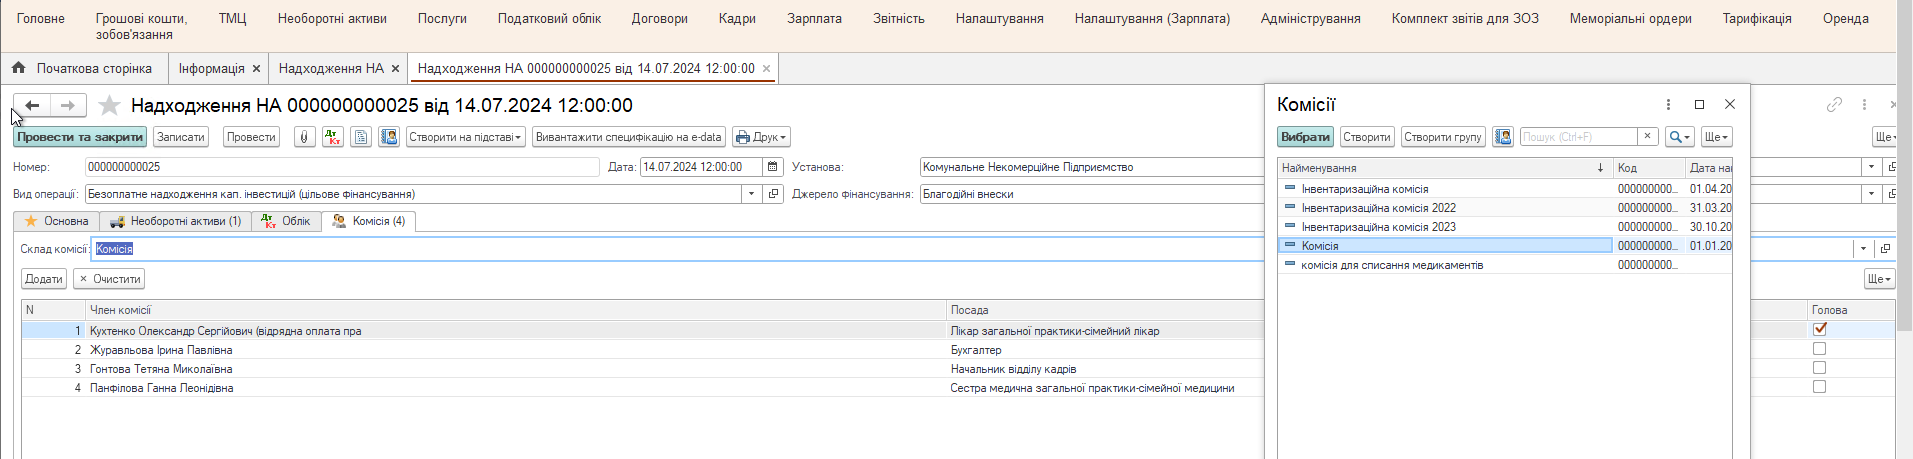Open kebab menu in Комісії dialog header
Screen dimensions: 1913x459
(1668, 104)
